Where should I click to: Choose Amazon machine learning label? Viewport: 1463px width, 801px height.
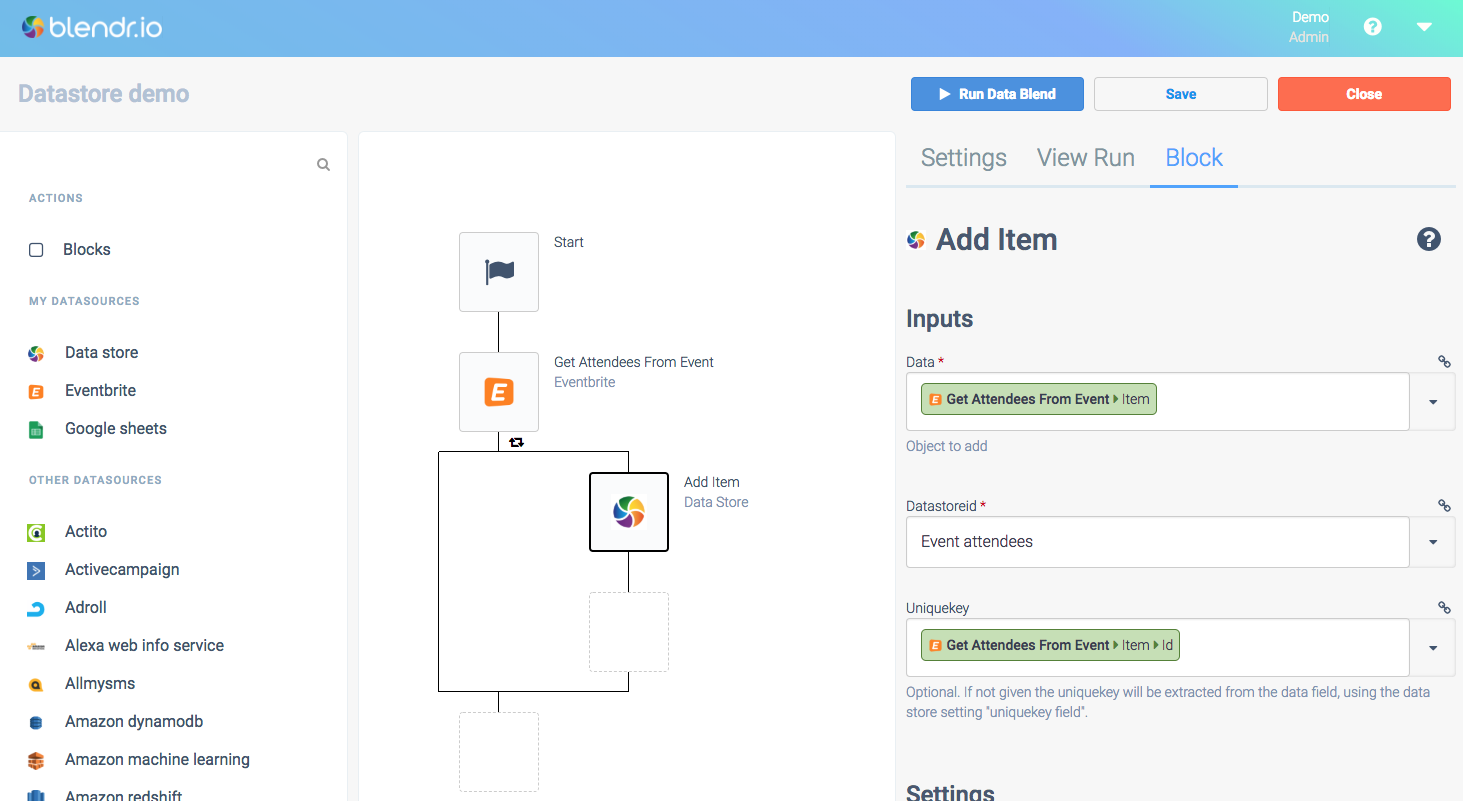157,760
